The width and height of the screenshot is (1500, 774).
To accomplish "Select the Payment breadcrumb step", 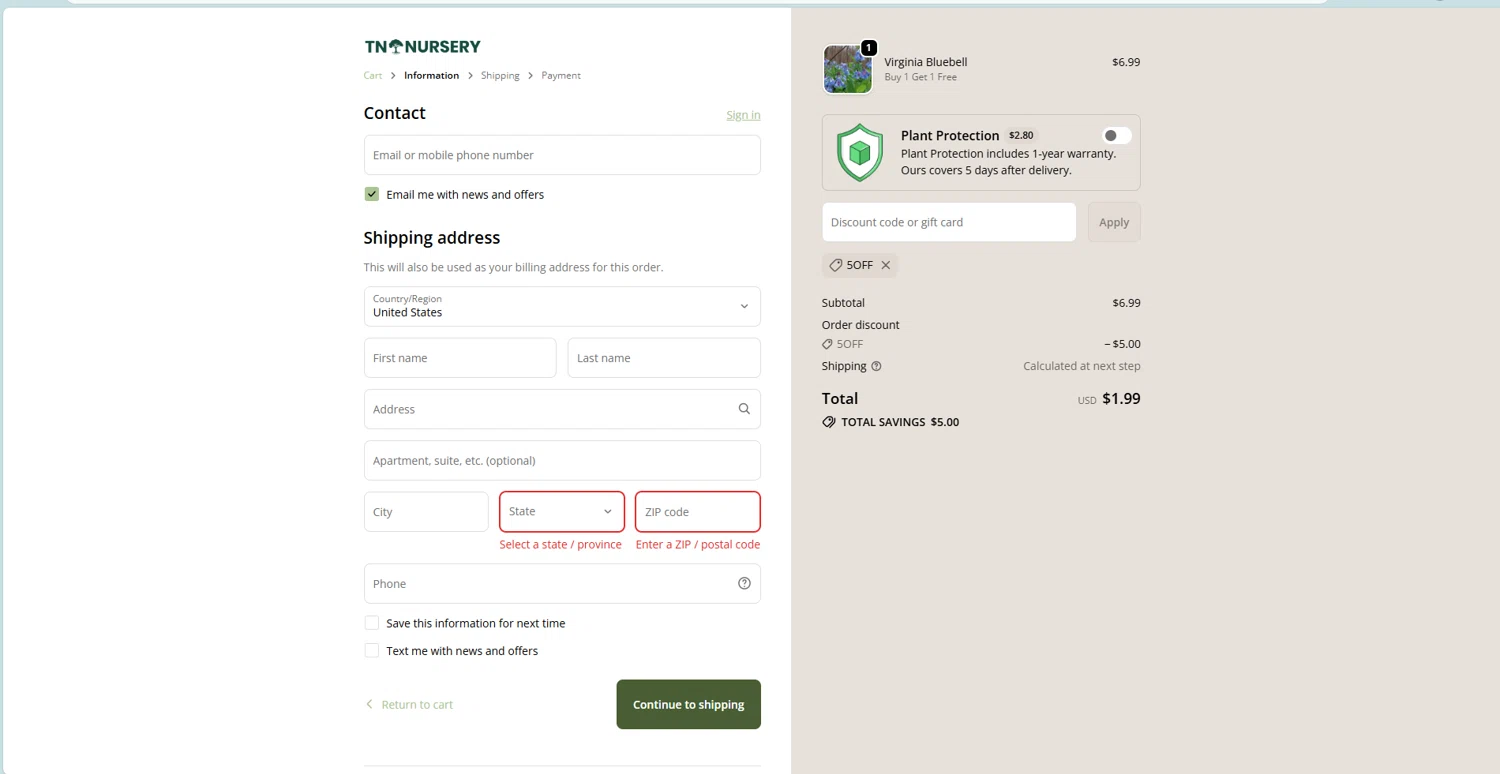I will click(x=561, y=75).
